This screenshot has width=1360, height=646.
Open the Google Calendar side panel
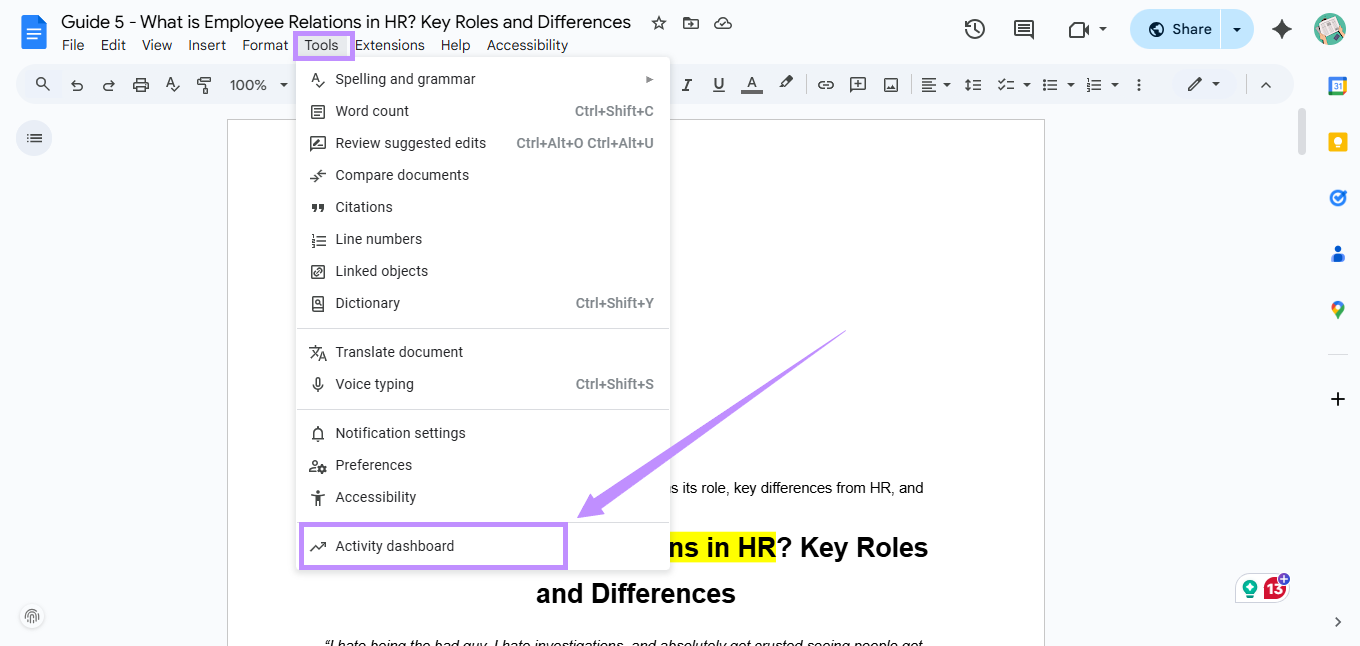point(1338,86)
